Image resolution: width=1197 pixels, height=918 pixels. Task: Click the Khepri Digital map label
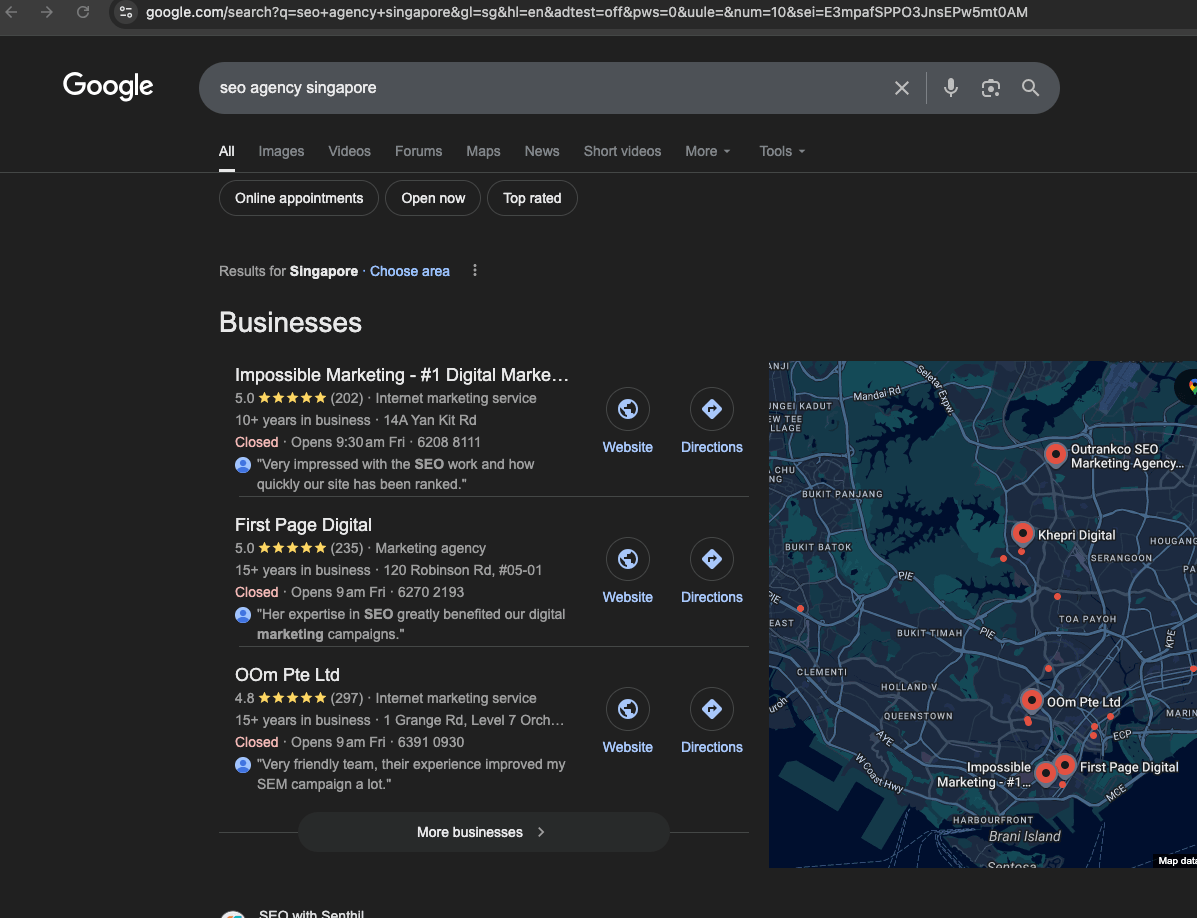click(1076, 536)
